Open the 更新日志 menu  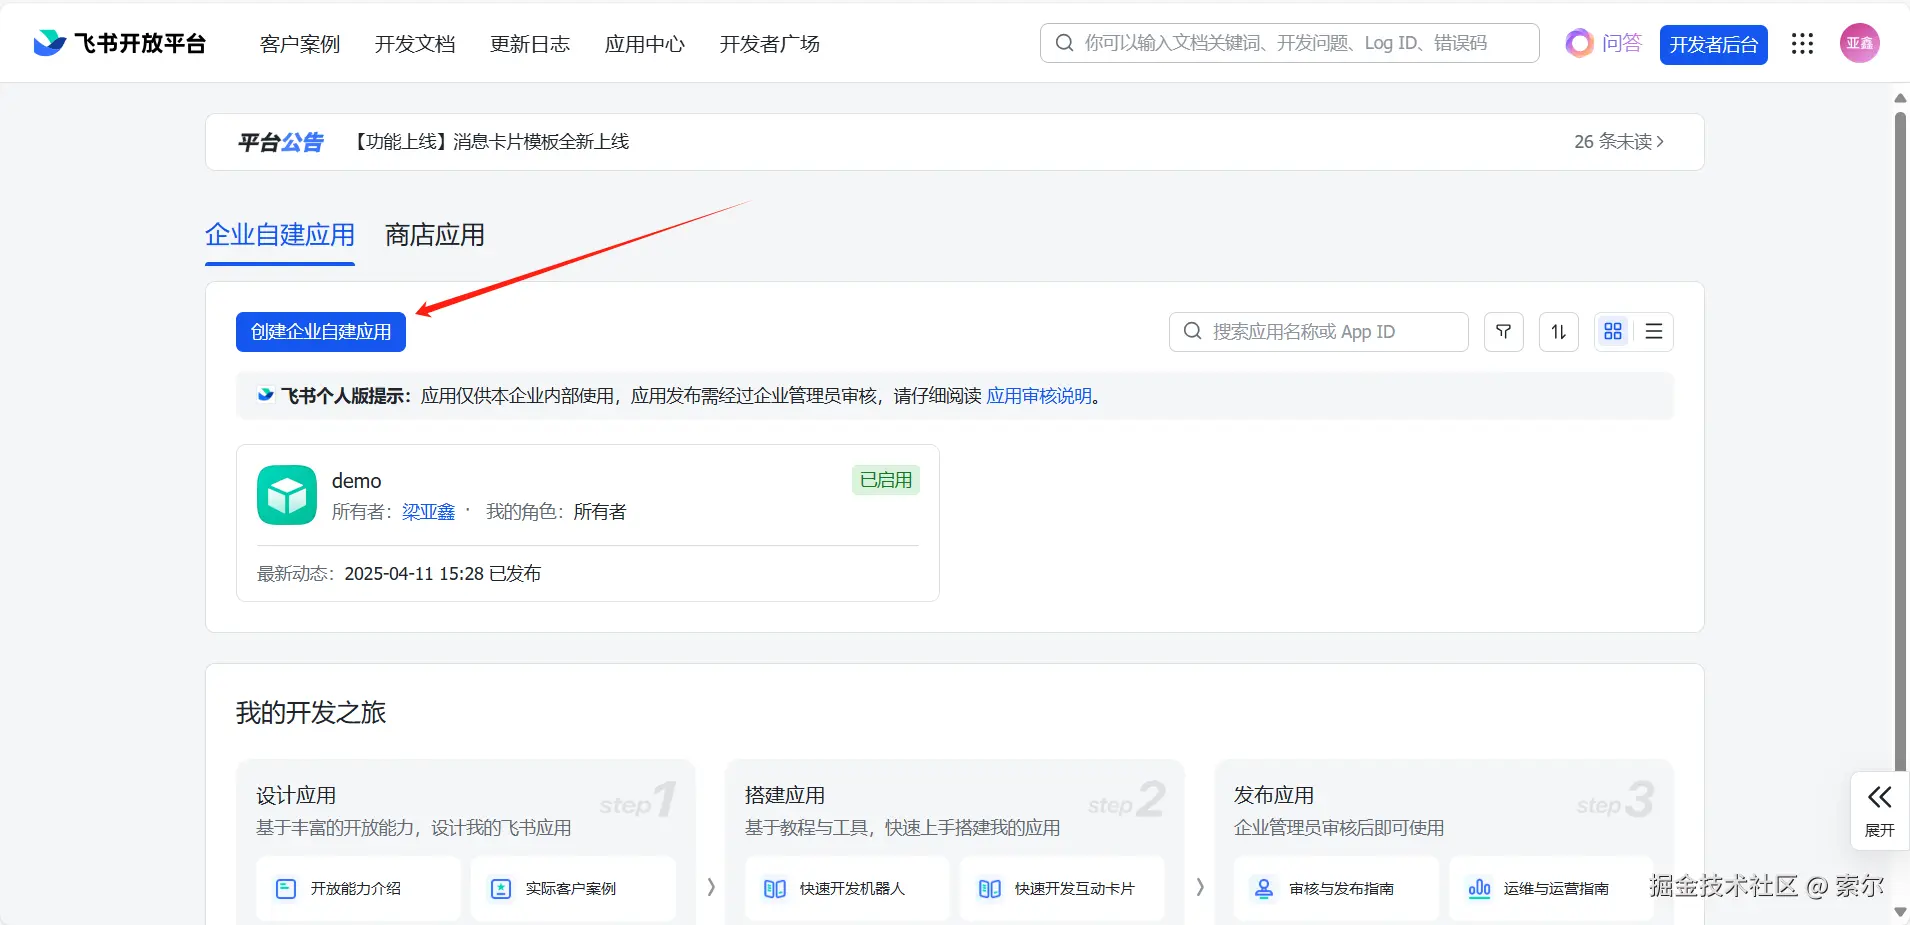(x=530, y=44)
